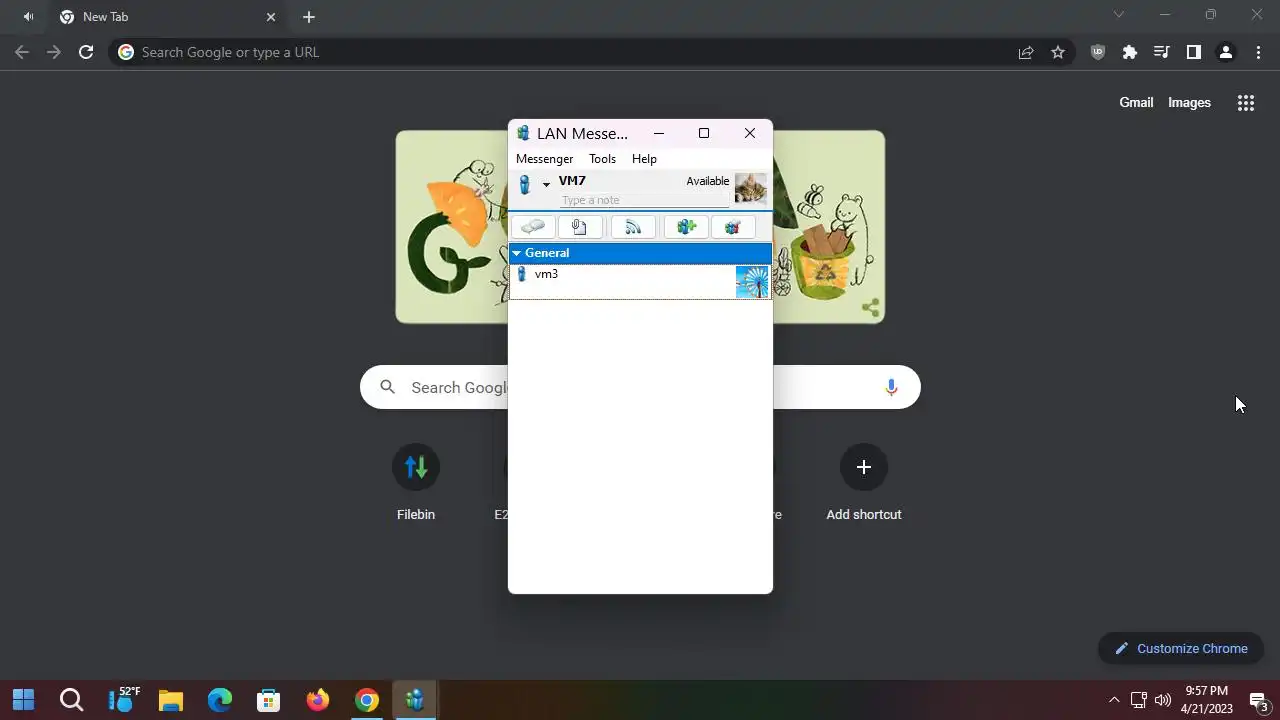Open the Gmail link
The width and height of the screenshot is (1280, 720).
[x=1136, y=102]
